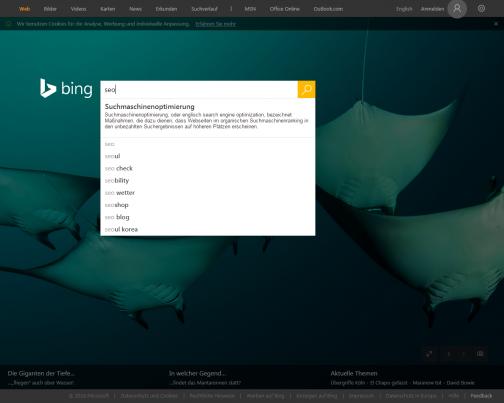The height and width of the screenshot is (403, 504).
Task: Click the Bing logo
Action: click(66, 89)
